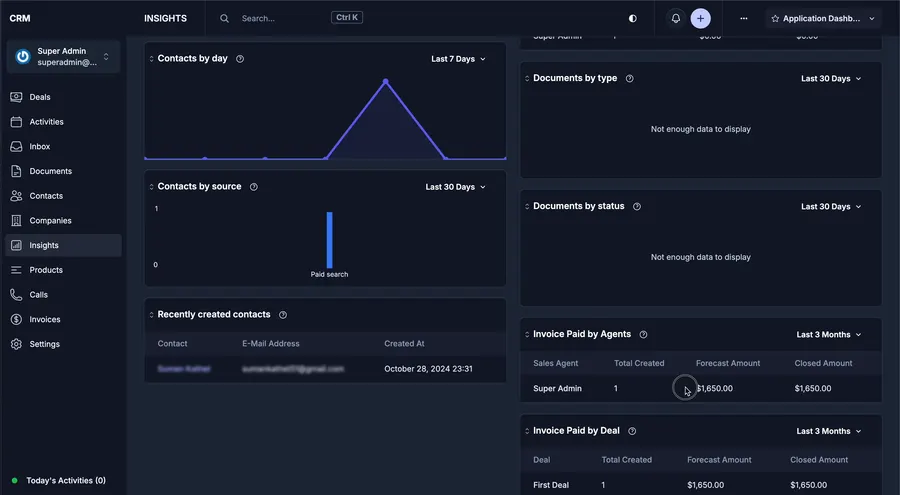The height and width of the screenshot is (495, 900).
Task: Show help for Invoice Paid by Agents
Action: coord(643,335)
